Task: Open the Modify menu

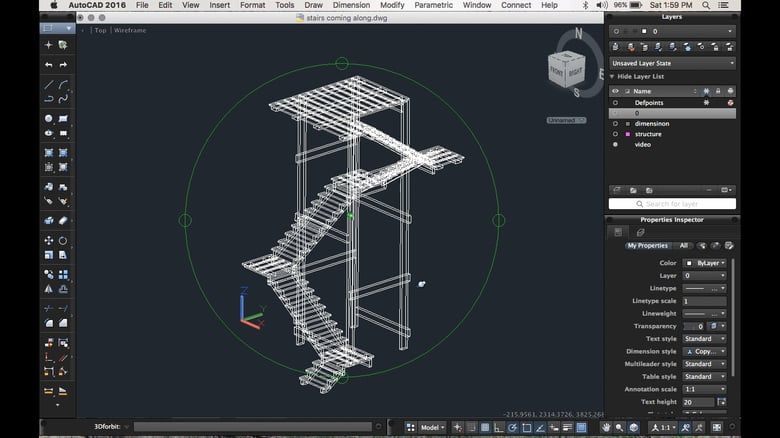Action: click(x=392, y=5)
